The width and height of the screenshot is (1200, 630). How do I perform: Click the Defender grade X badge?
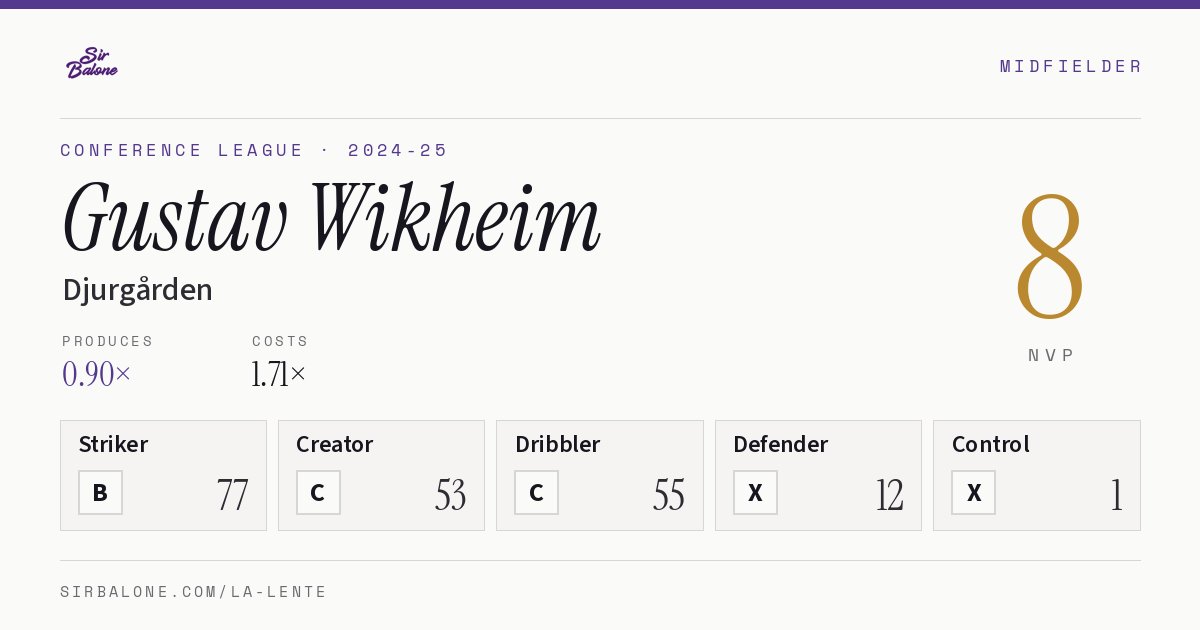(755, 492)
